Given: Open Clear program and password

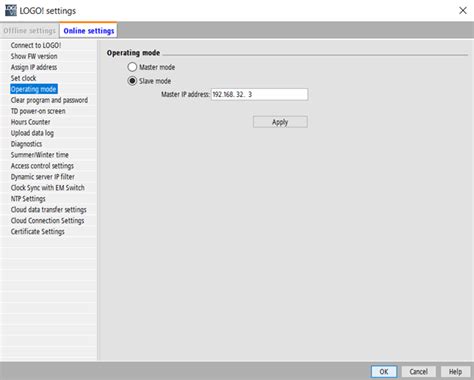Looking at the screenshot, I should tap(49, 100).
